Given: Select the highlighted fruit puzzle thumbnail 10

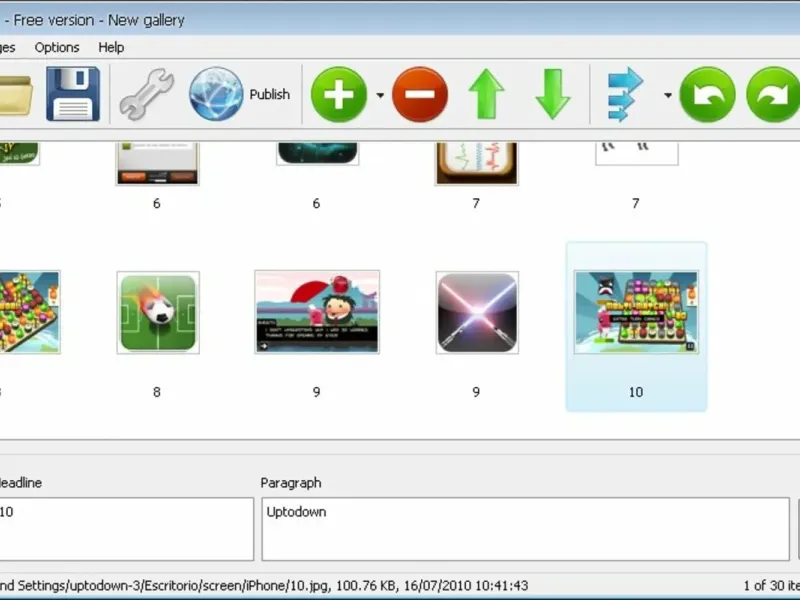Looking at the screenshot, I should 636,312.
